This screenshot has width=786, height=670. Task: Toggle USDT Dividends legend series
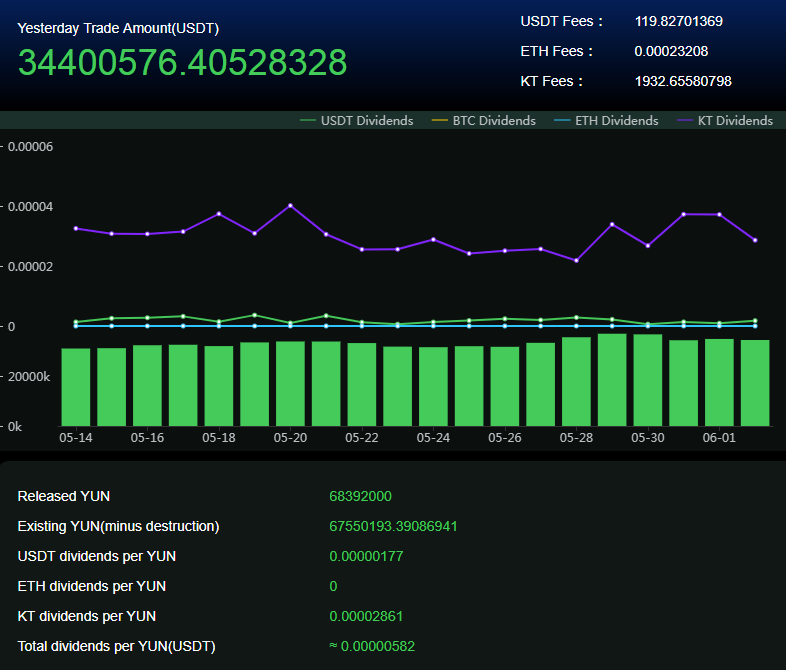tap(356, 121)
